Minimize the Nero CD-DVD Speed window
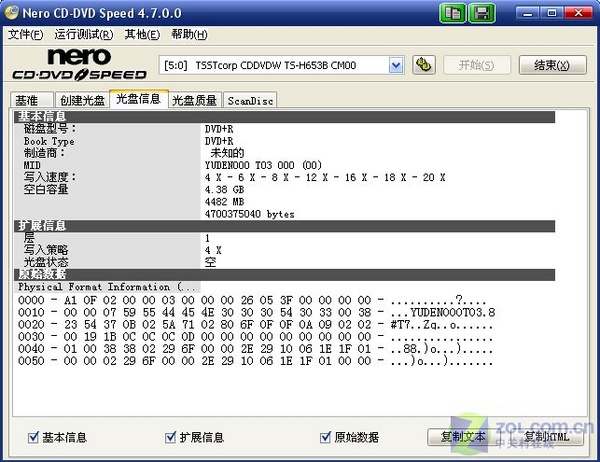The image size is (600, 462). point(528,13)
